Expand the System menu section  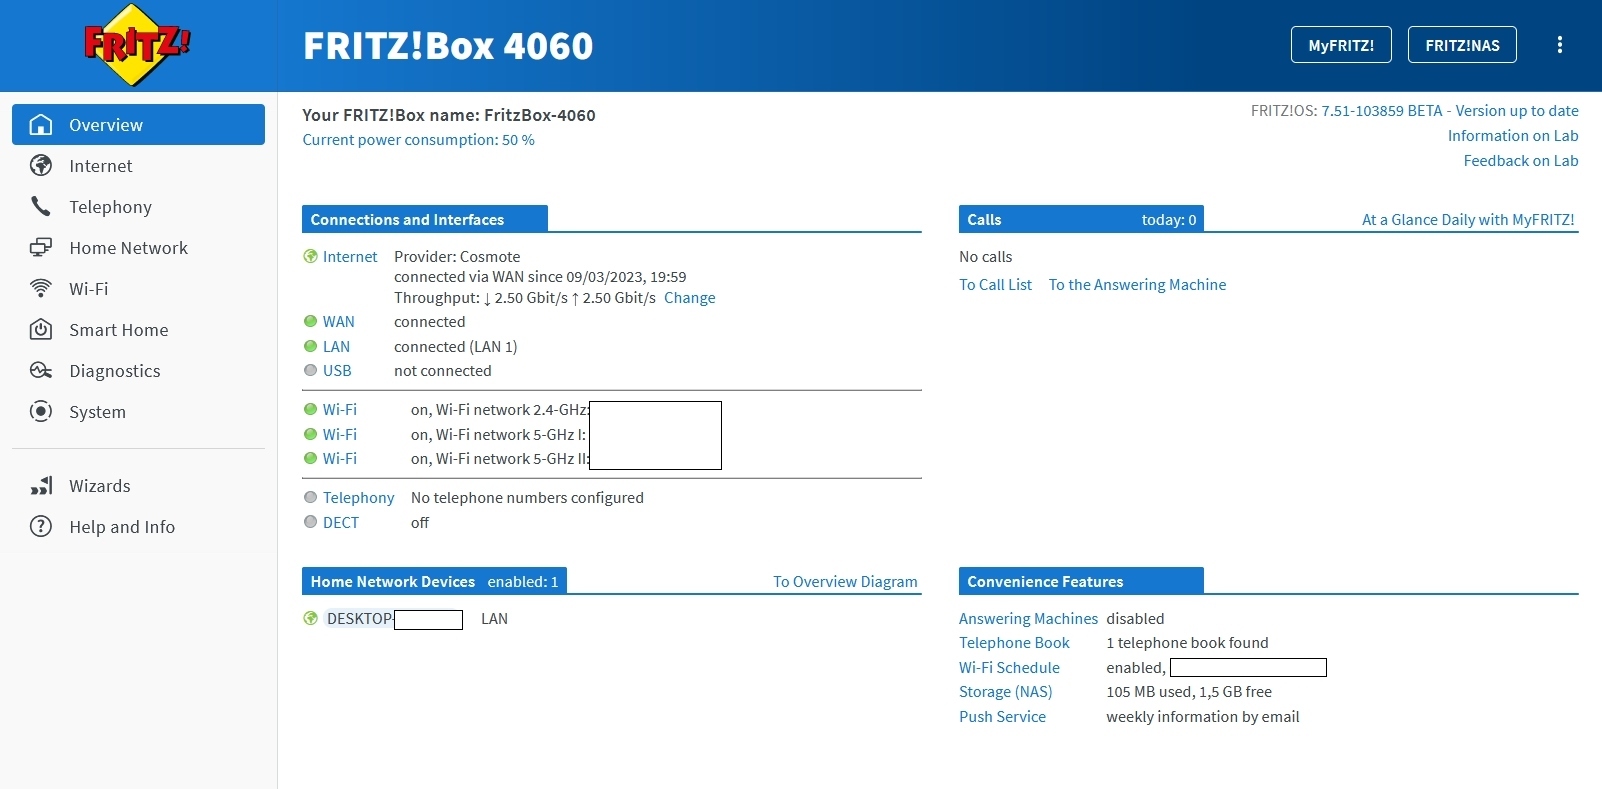(x=138, y=412)
